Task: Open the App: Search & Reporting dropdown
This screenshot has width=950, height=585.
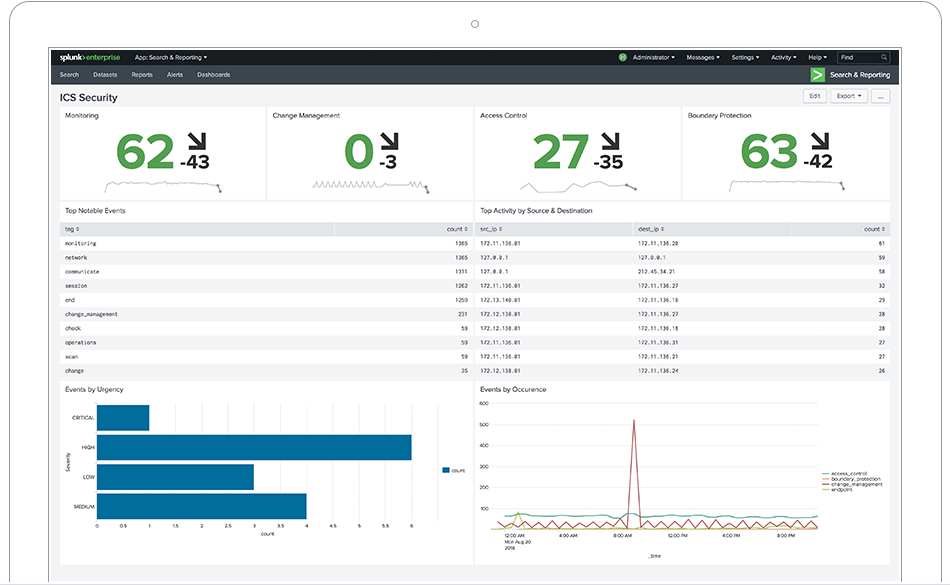Action: (171, 58)
